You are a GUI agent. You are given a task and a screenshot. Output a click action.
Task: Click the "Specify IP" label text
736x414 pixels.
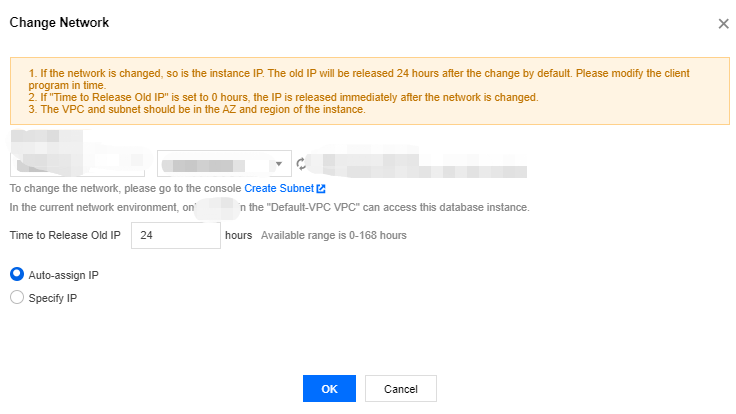[53, 297]
